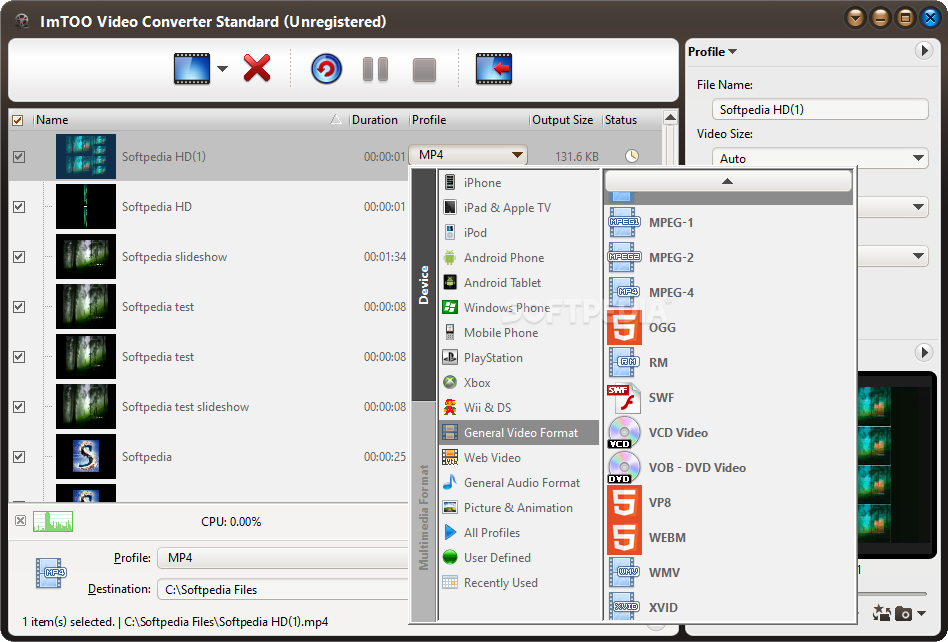The image size is (948, 642).
Task: Click the green CPU usage graph icon
Action: [53, 521]
